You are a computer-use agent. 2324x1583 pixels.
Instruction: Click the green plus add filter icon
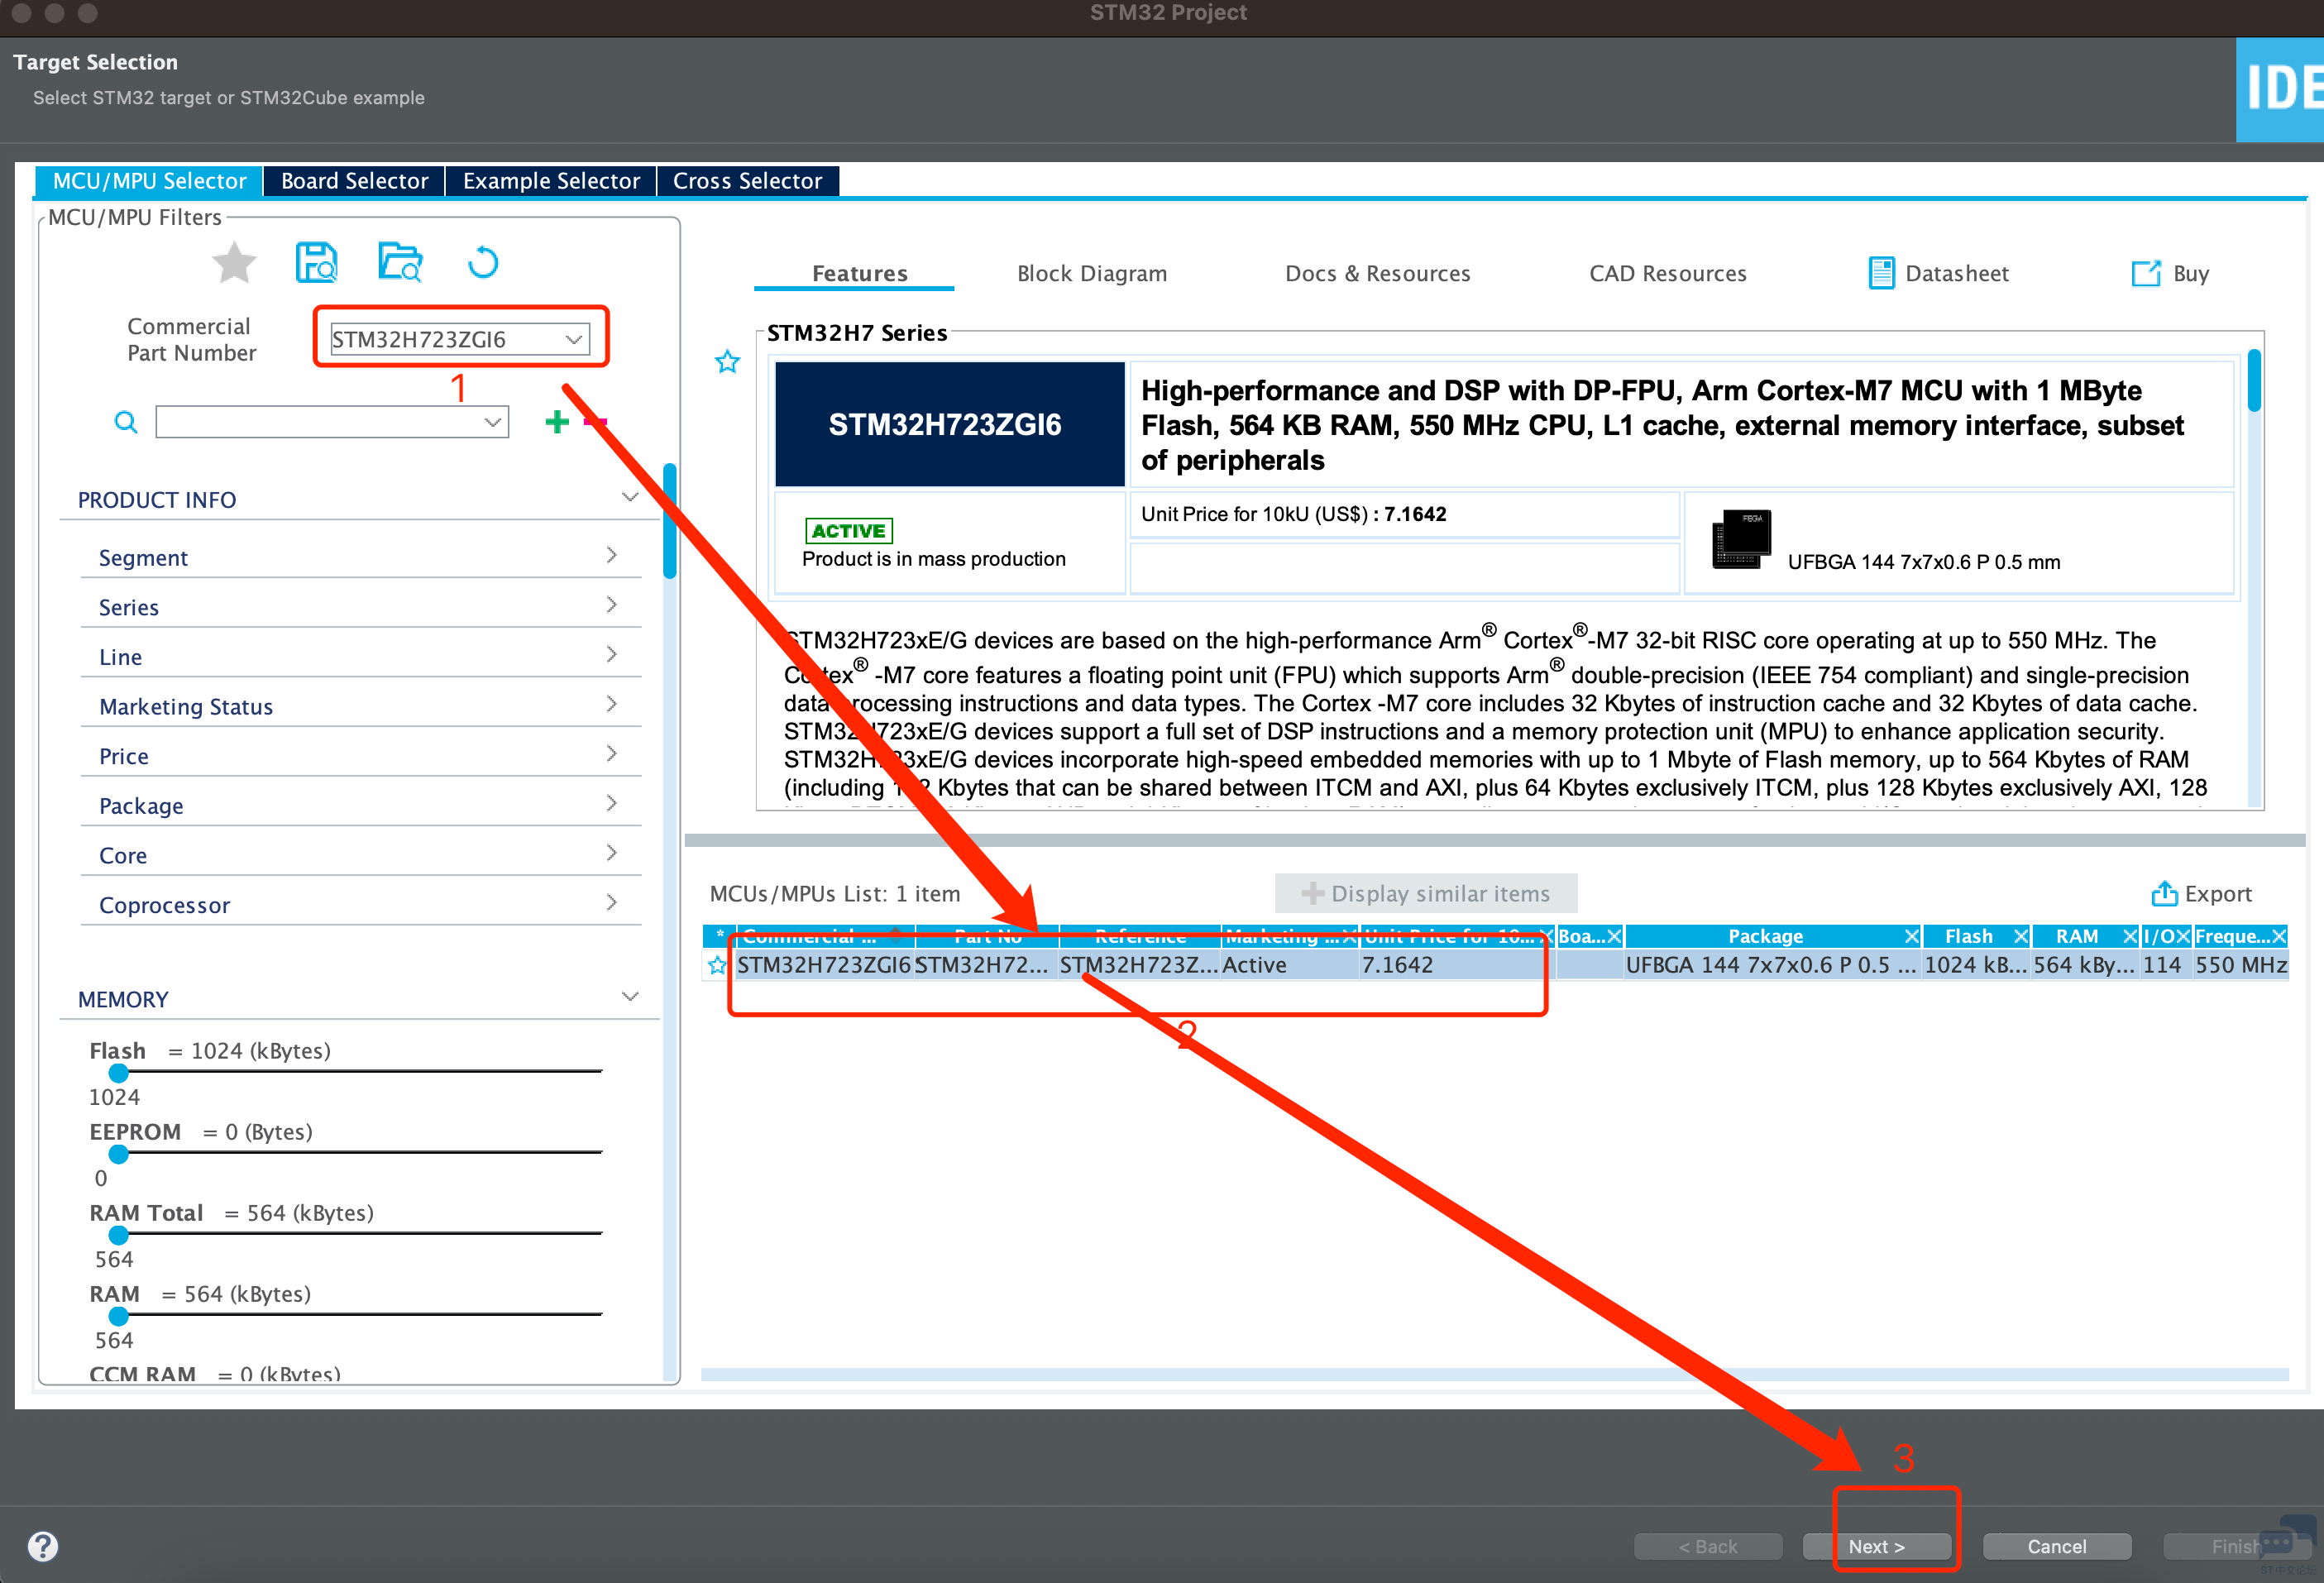coord(557,422)
